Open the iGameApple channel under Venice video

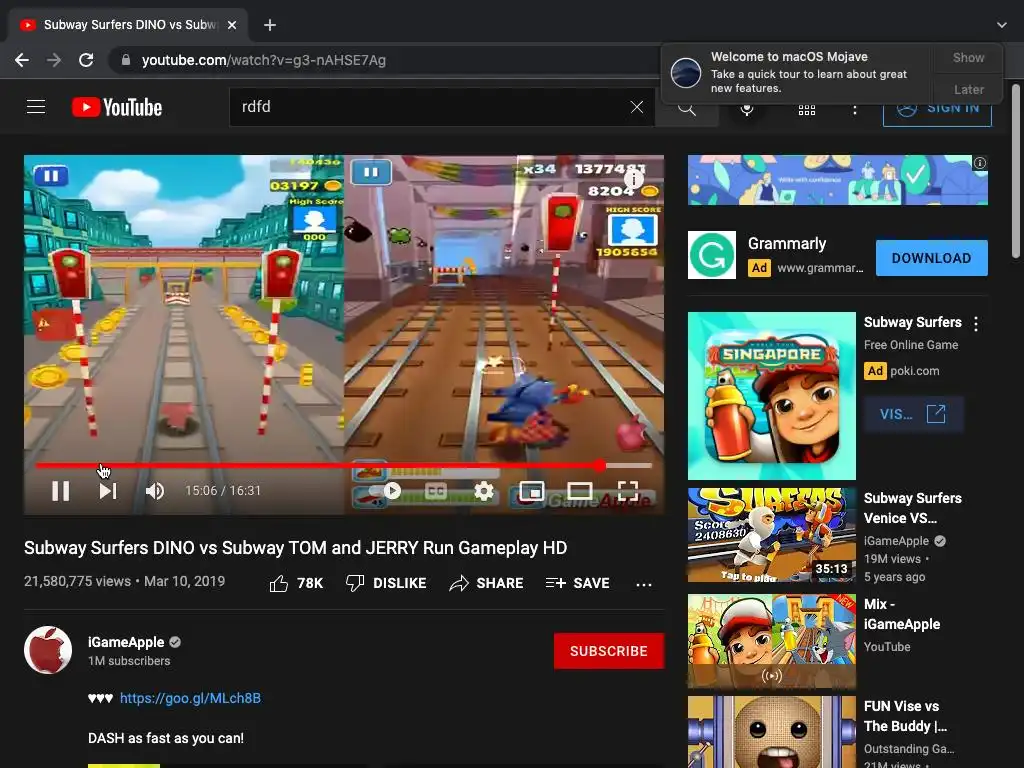pos(896,541)
